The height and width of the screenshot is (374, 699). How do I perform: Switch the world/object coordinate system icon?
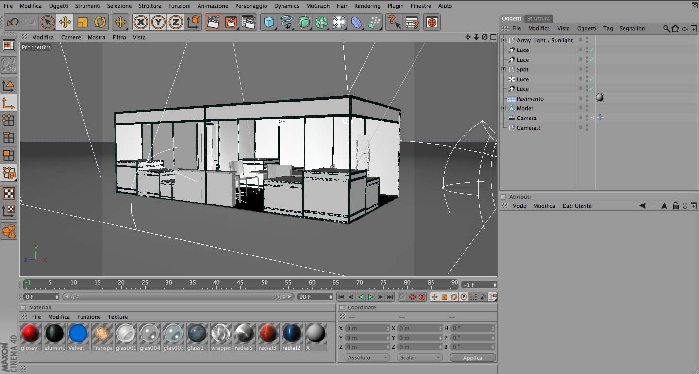click(x=193, y=22)
